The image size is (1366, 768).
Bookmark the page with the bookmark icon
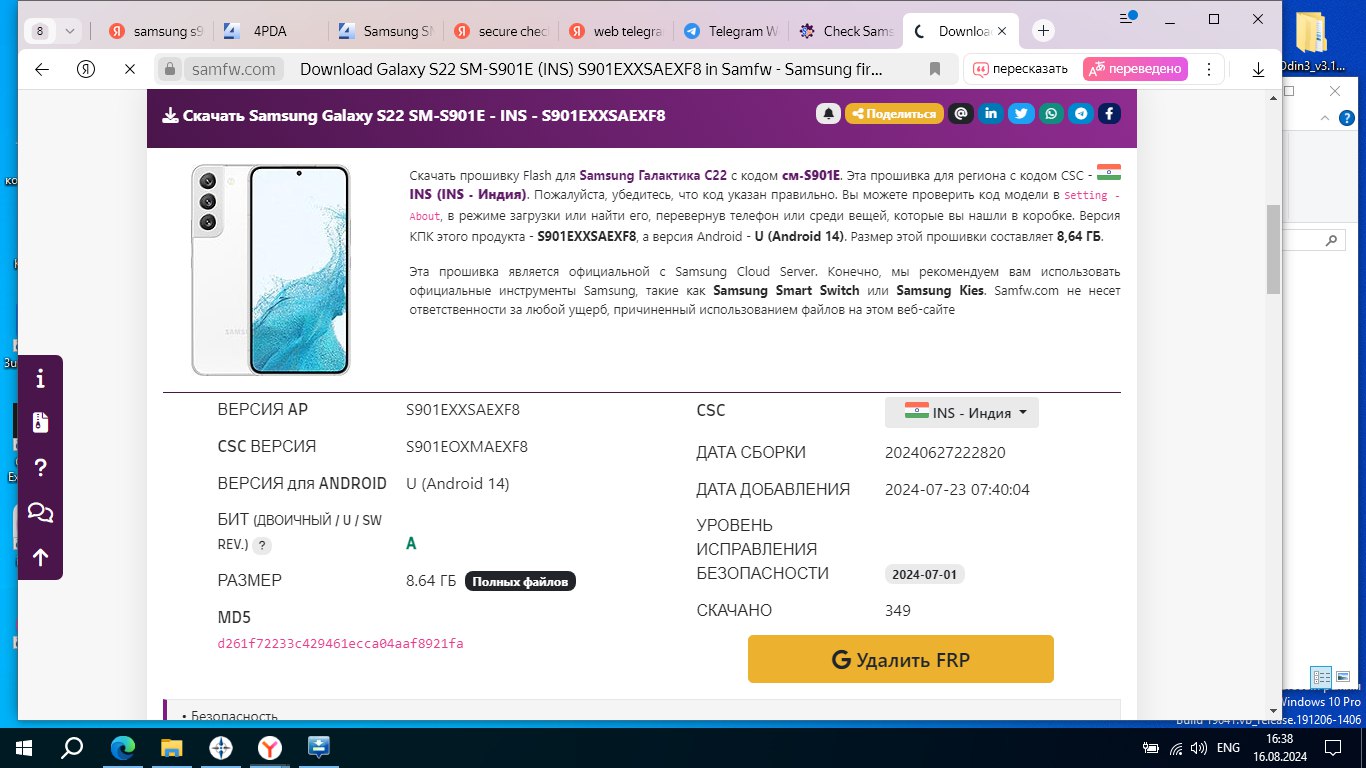click(x=935, y=69)
